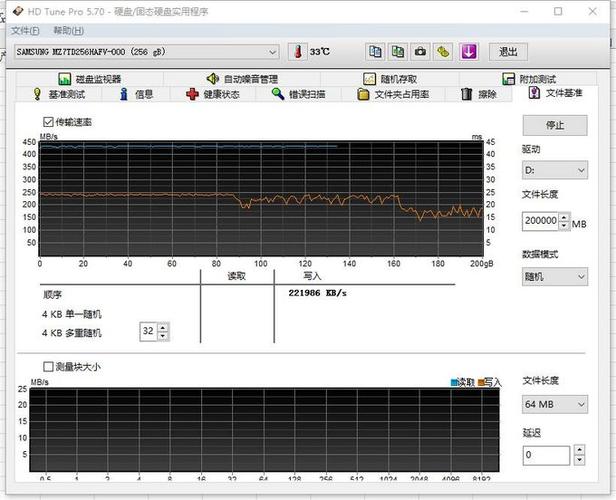Viewport: 616px width, 500px height.
Task: Switch to the 附加测试 tab
Action: pos(529,79)
